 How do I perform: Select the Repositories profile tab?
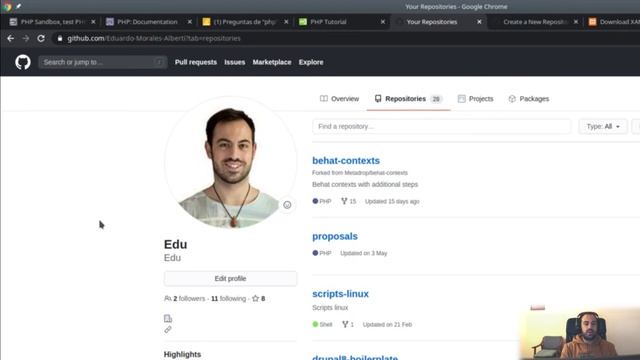pyautogui.click(x=408, y=99)
